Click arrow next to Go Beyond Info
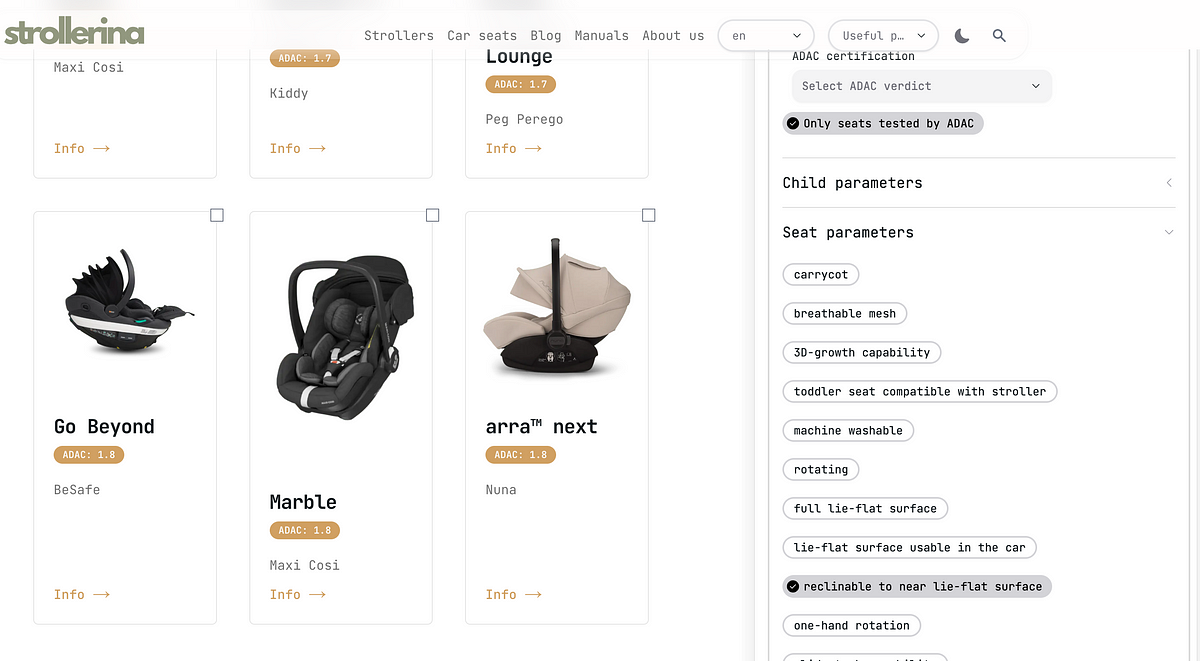 tap(101, 594)
